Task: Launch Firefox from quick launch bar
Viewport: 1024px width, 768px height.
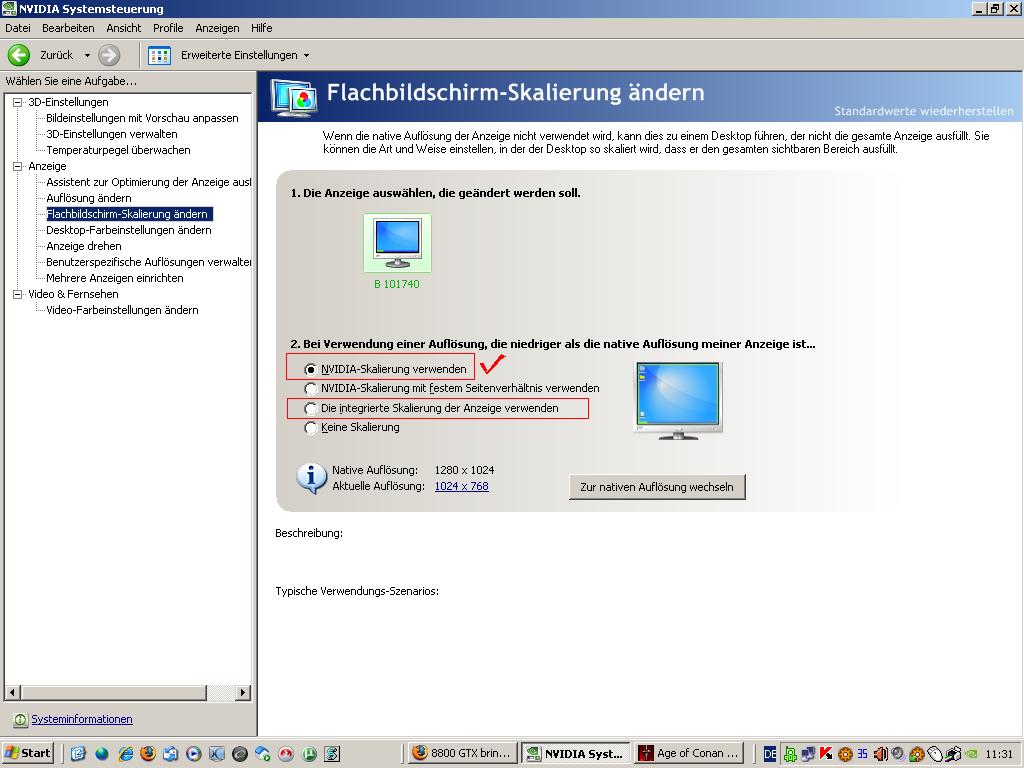Action: (x=148, y=753)
